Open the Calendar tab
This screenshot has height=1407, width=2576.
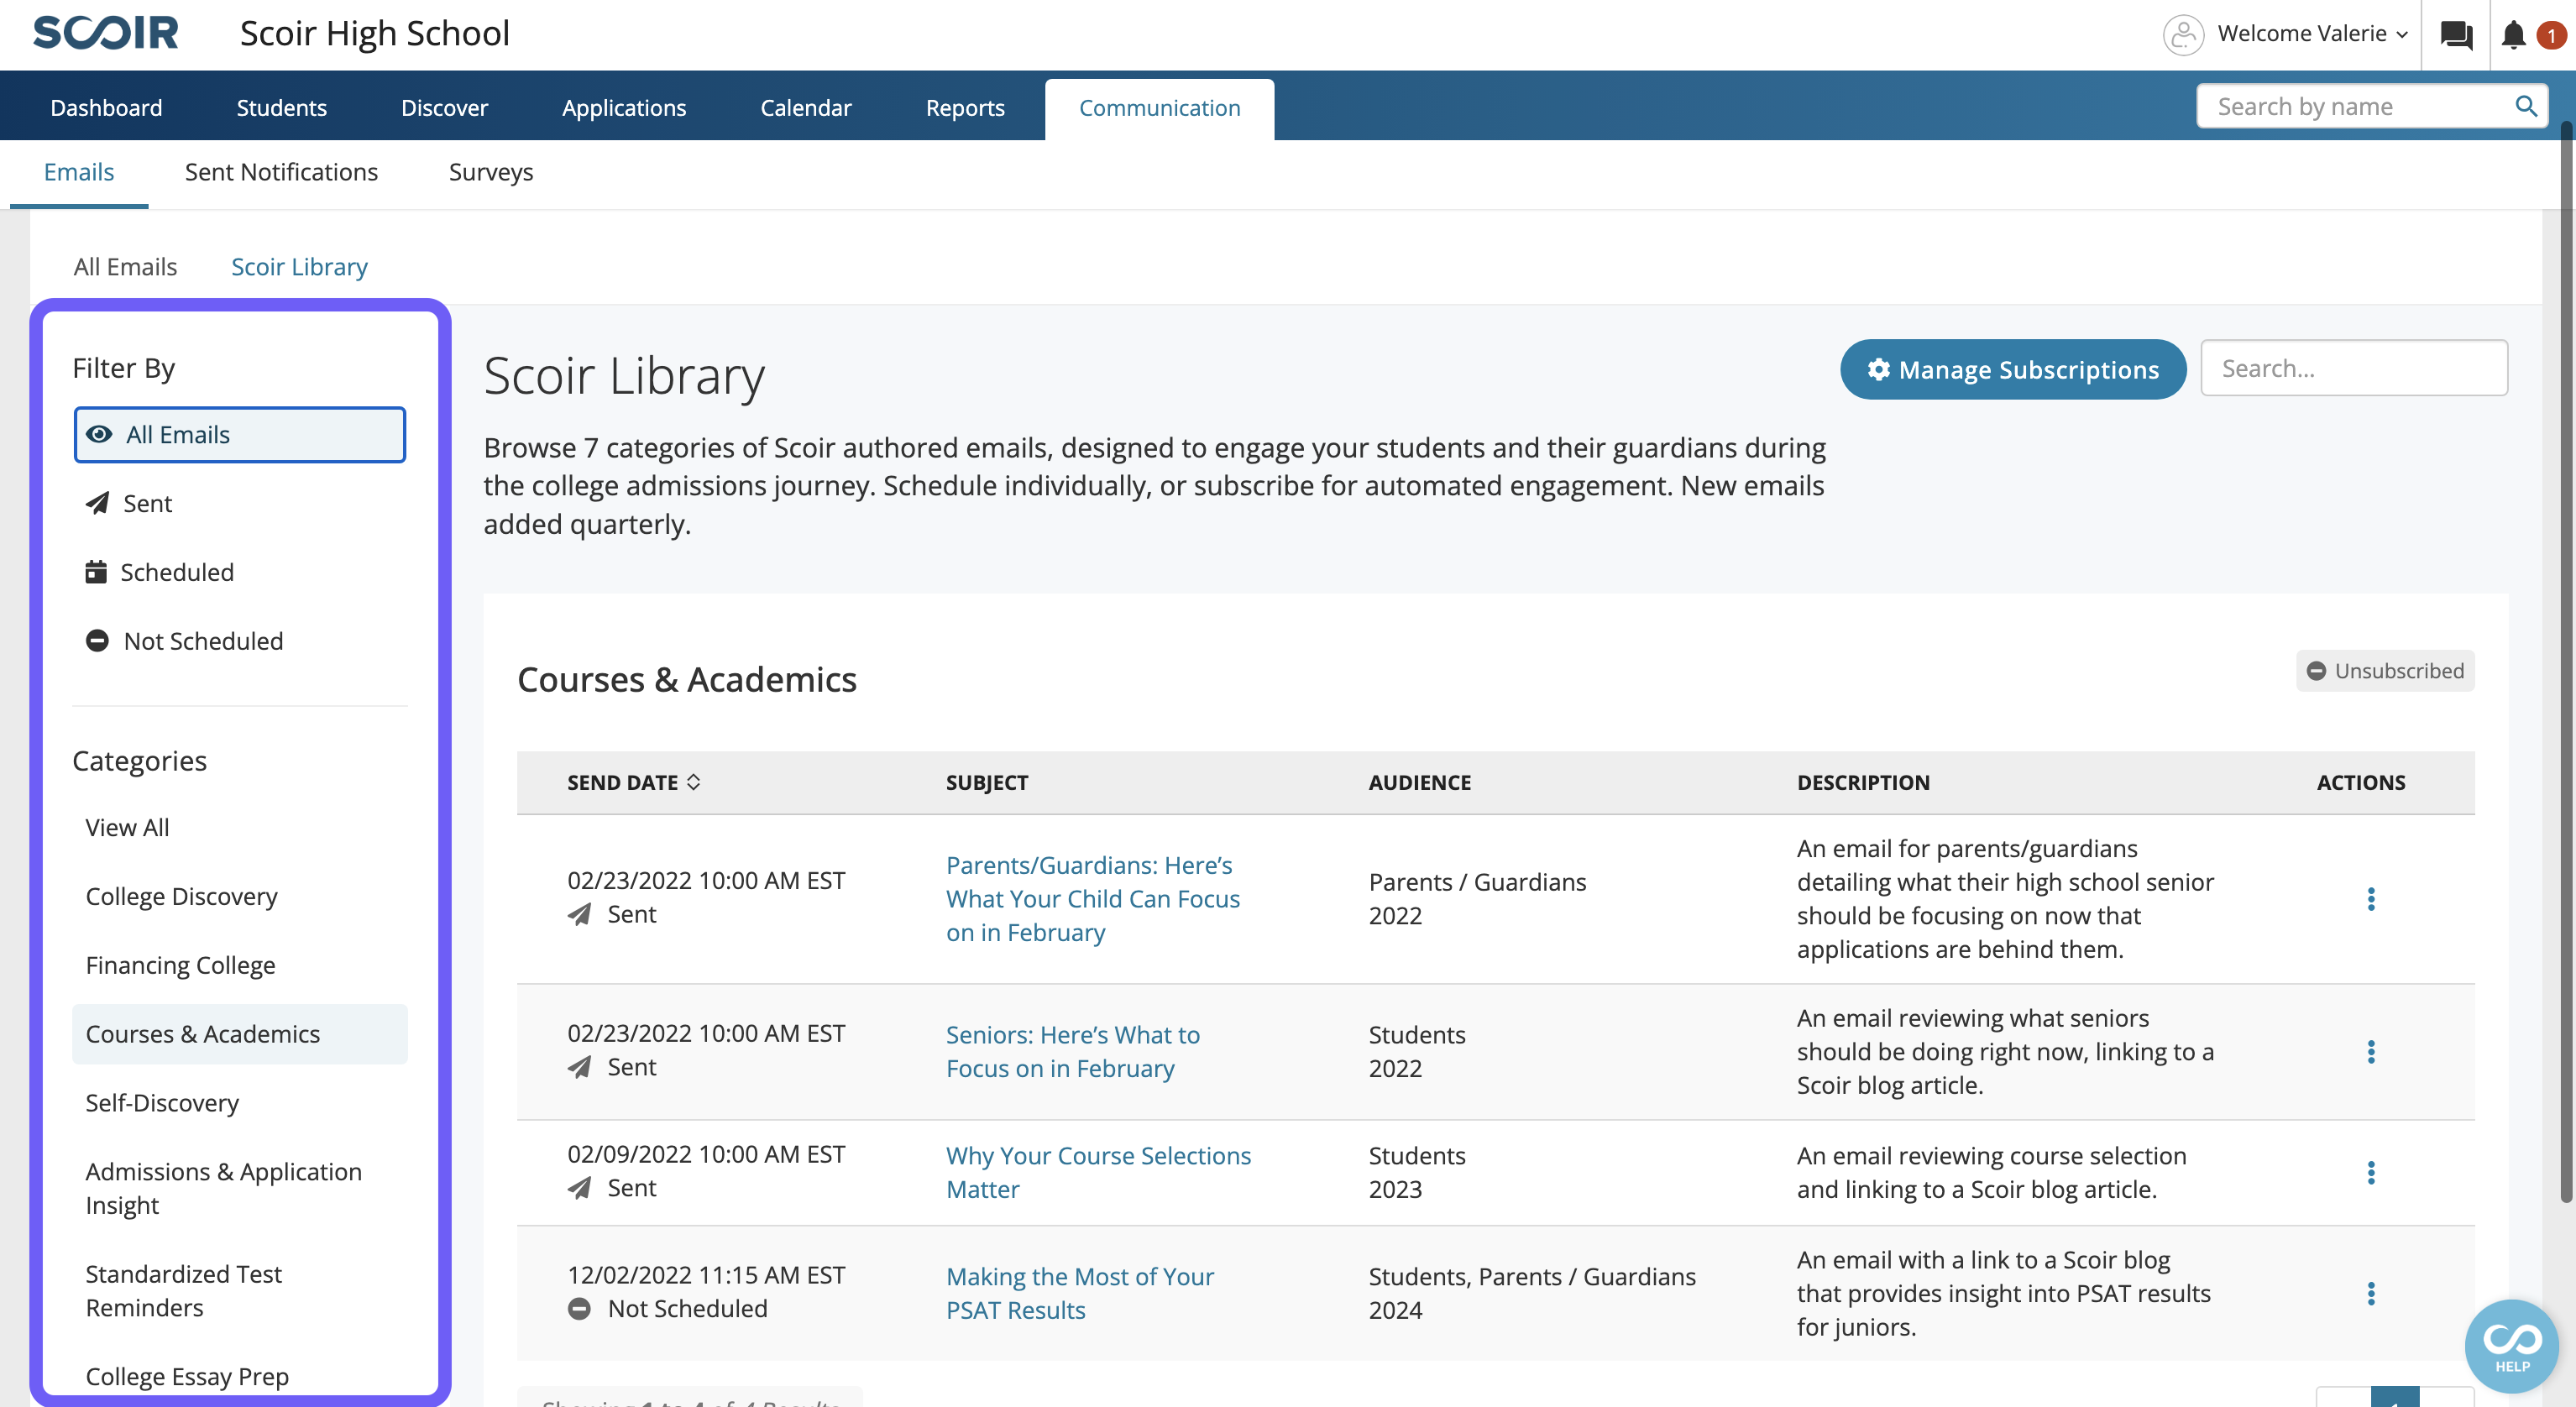(806, 108)
